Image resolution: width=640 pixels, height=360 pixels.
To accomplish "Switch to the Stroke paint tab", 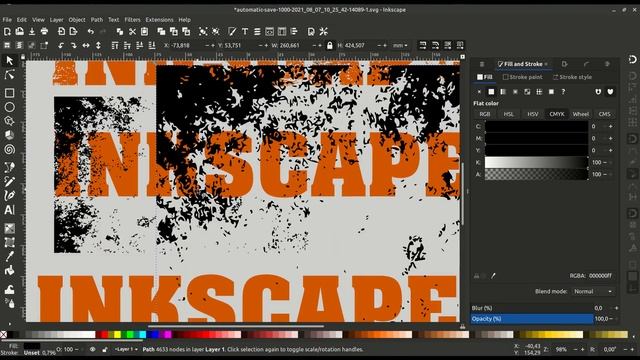I will pos(523,77).
